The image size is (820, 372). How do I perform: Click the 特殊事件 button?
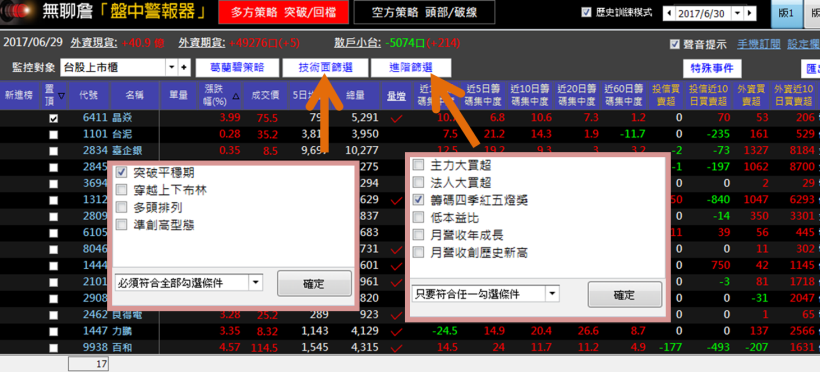(712, 68)
